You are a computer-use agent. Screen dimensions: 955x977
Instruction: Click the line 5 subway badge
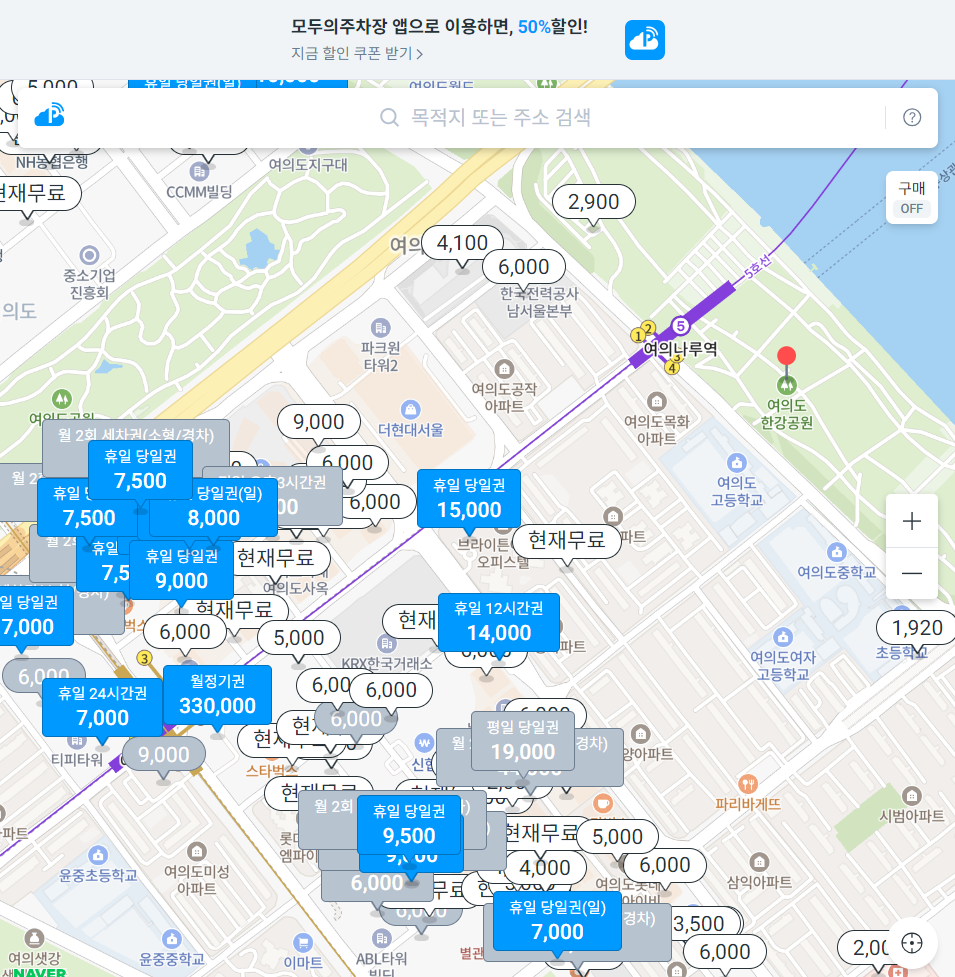680,326
